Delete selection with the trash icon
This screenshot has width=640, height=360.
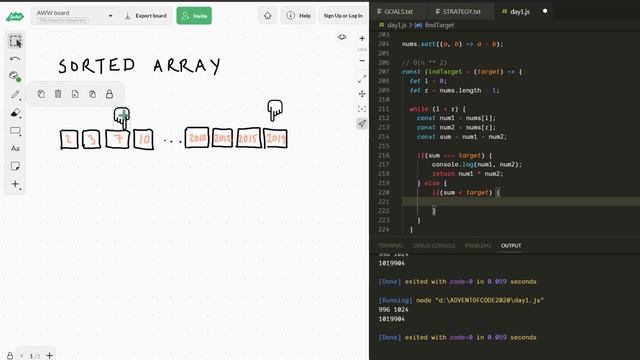[58, 94]
